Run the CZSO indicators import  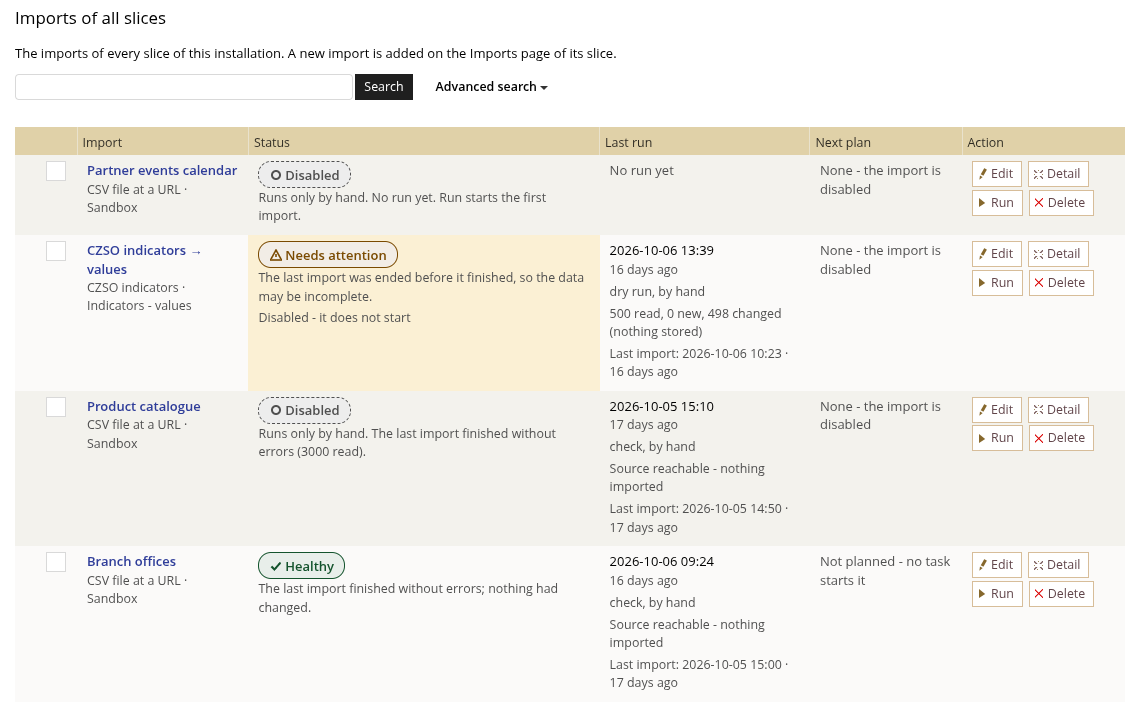coord(997,283)
